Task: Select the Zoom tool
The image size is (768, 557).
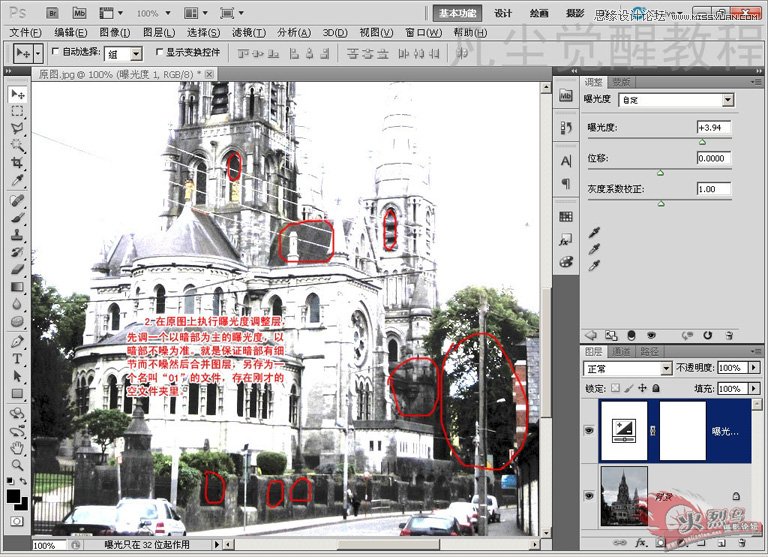Action: [x=18, y=464]
